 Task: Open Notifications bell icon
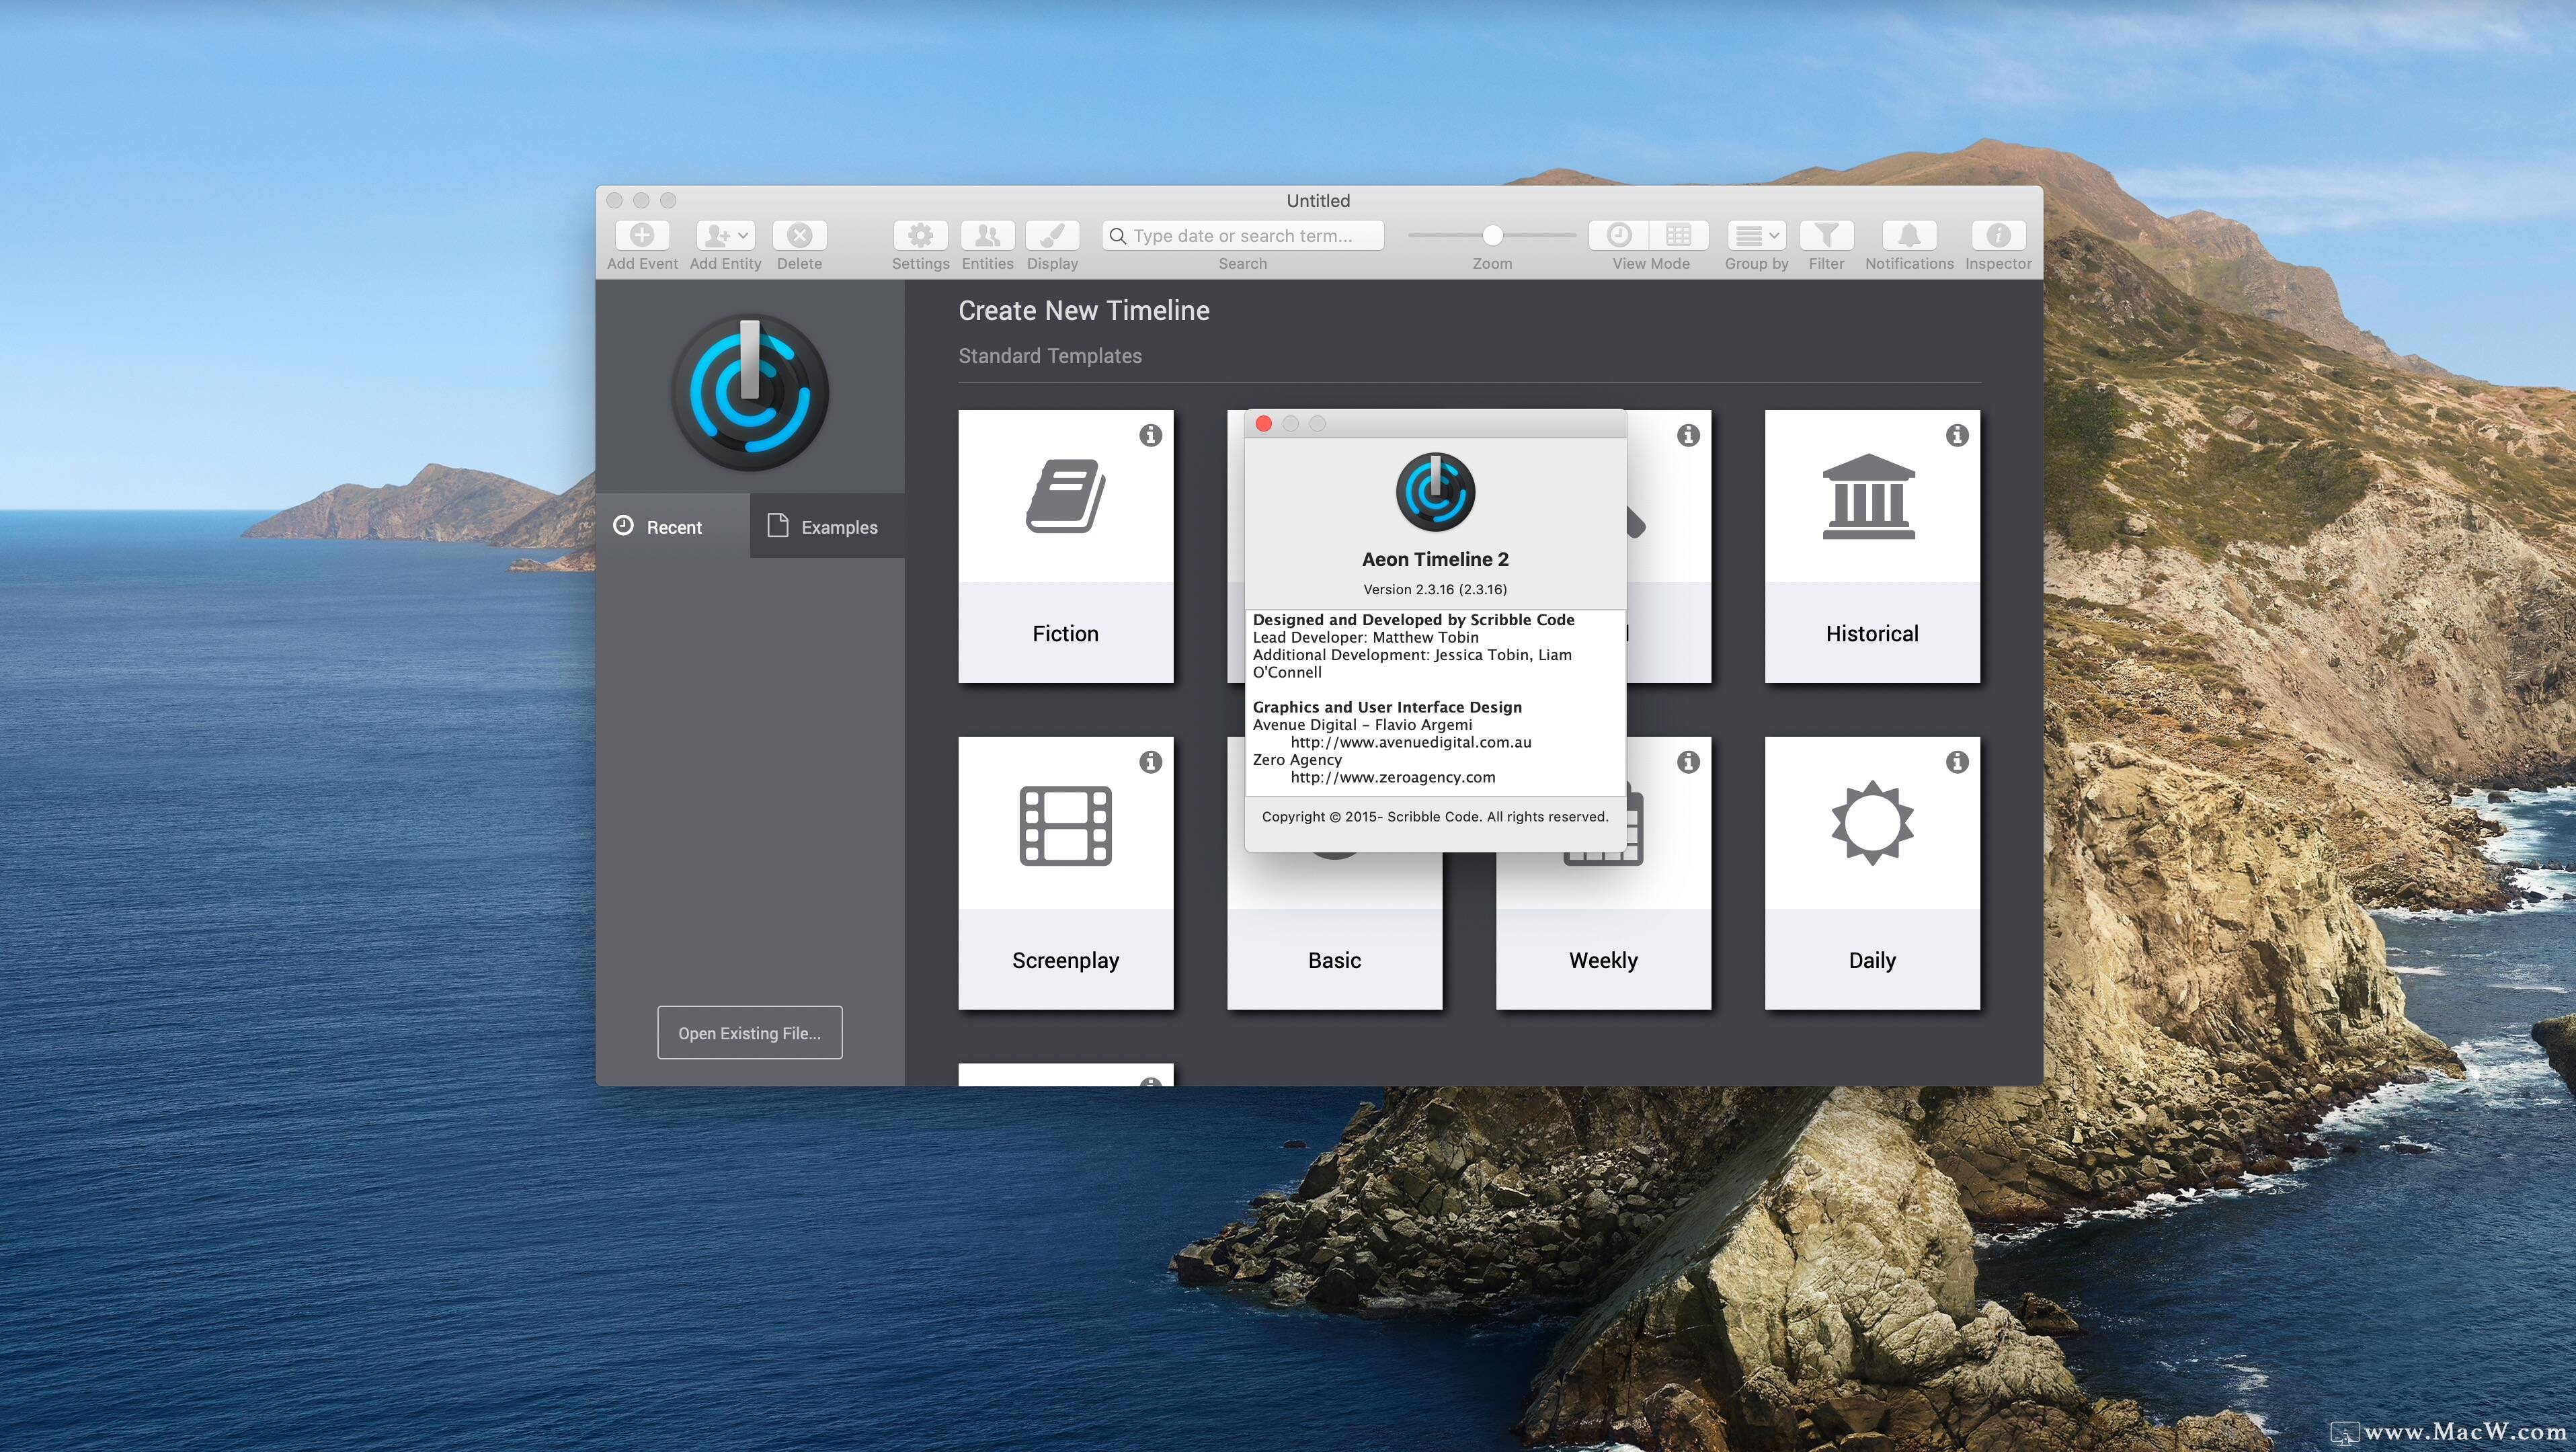coord(1909,235)
